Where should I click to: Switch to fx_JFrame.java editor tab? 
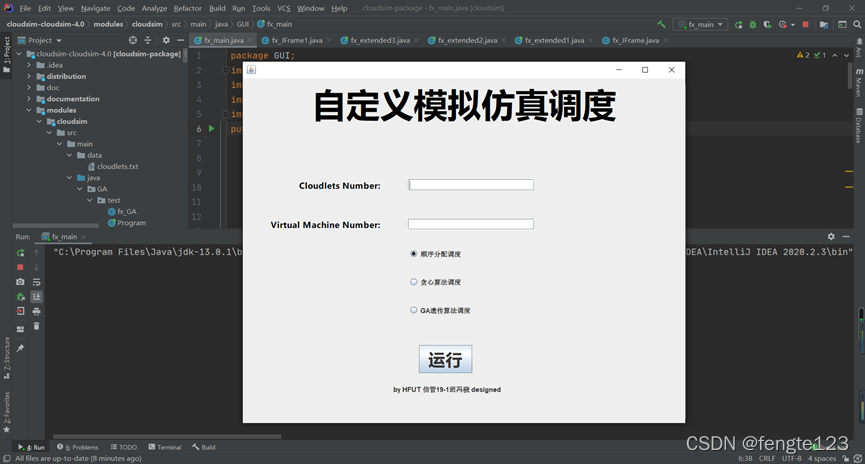[x=636, y=40]
